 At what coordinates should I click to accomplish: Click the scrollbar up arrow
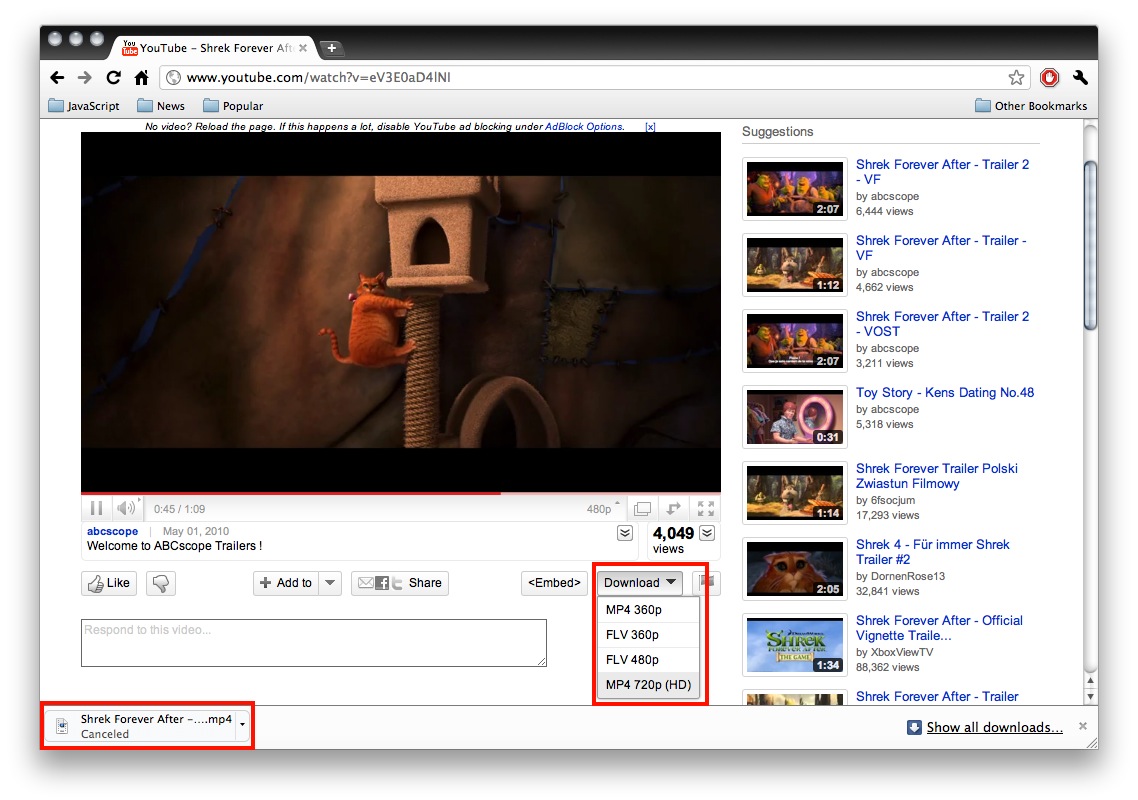1090,680
